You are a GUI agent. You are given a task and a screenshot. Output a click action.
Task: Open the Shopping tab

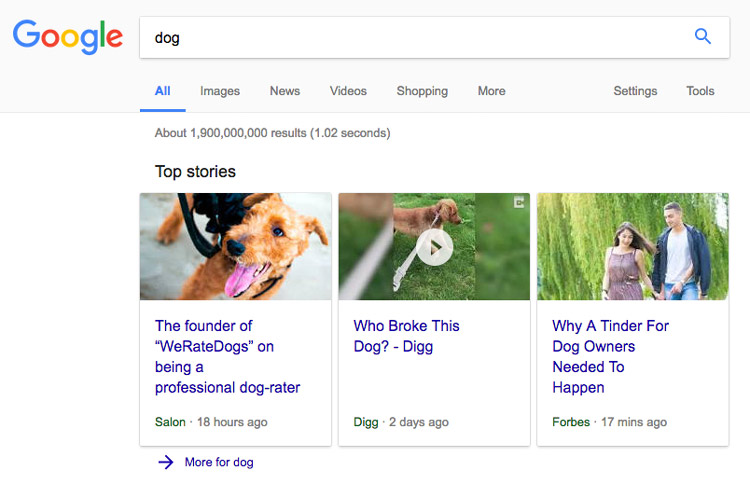click(422, 91)
